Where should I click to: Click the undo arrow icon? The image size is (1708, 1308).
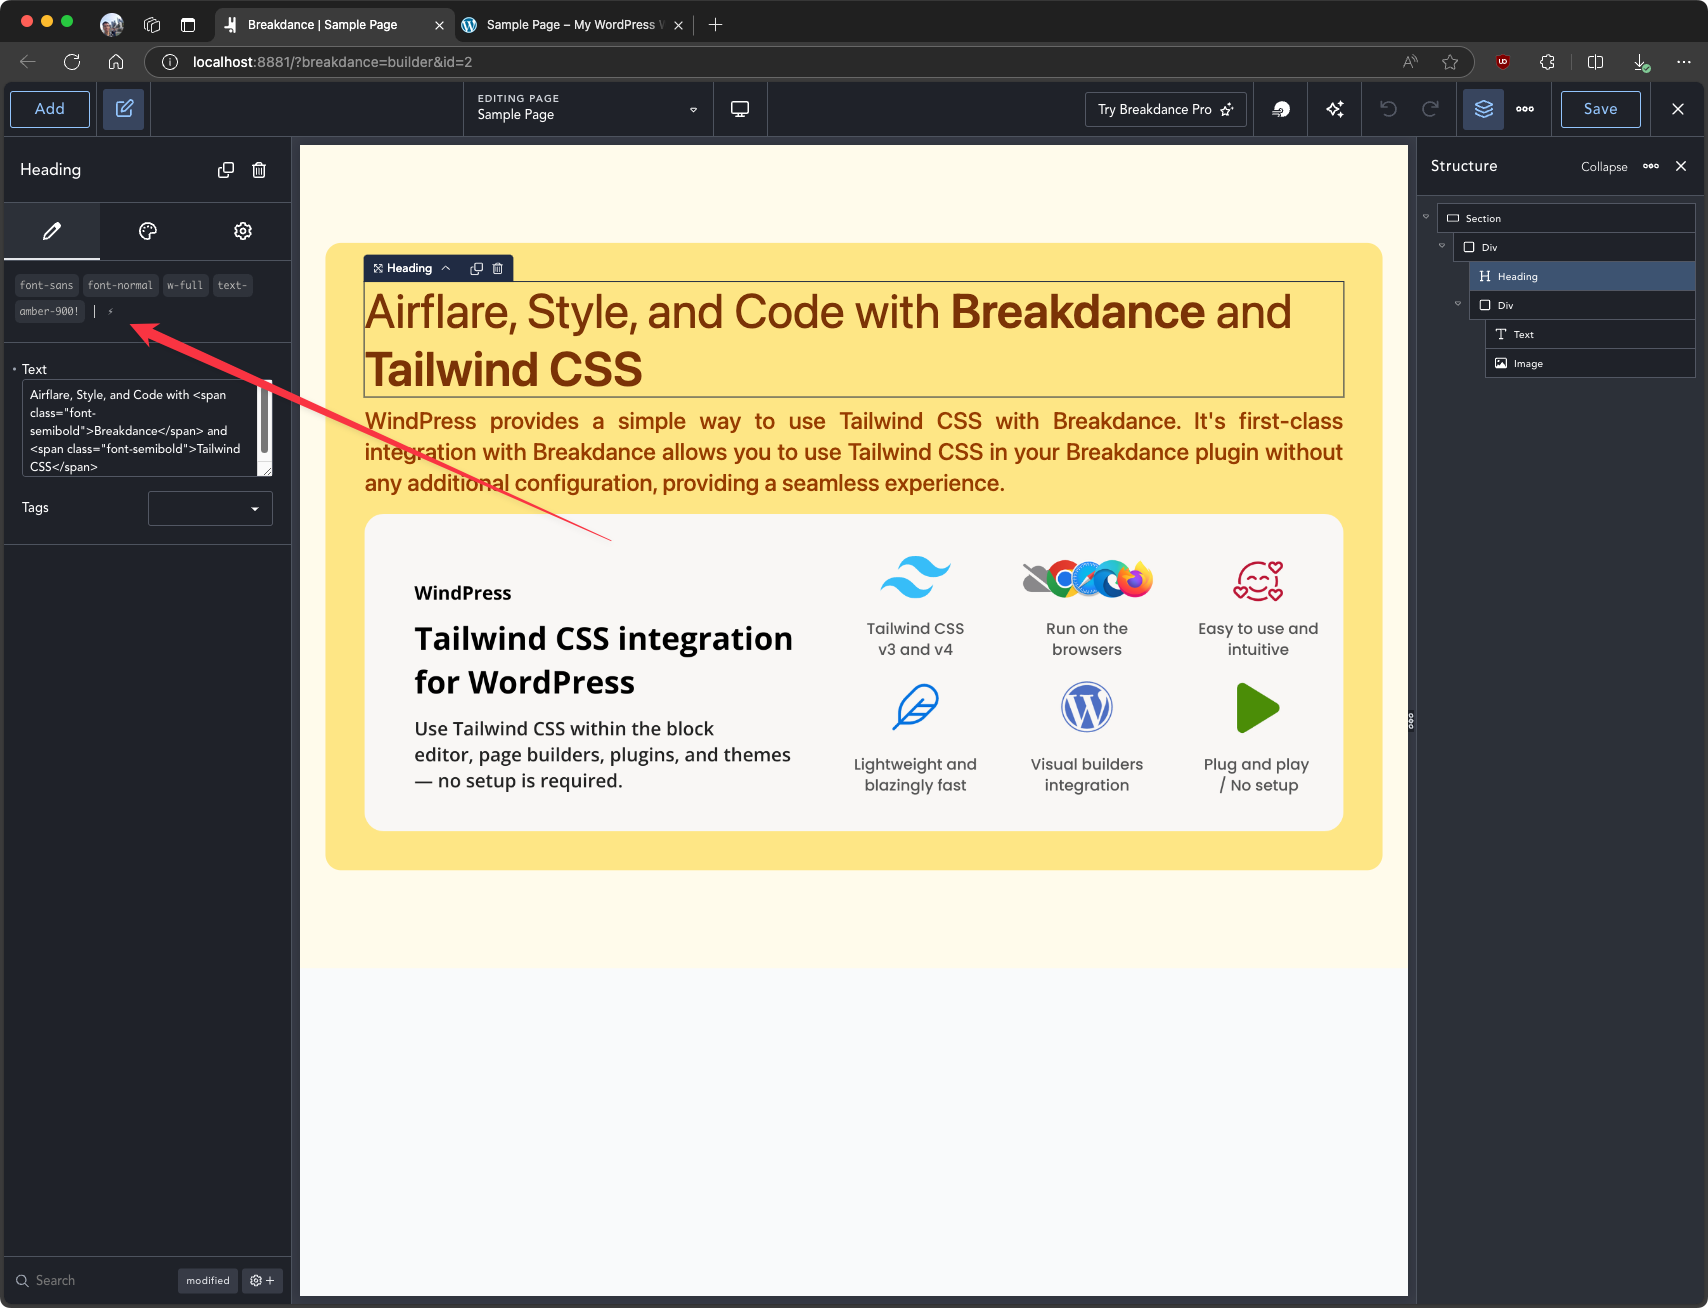tap(1388, 109)
